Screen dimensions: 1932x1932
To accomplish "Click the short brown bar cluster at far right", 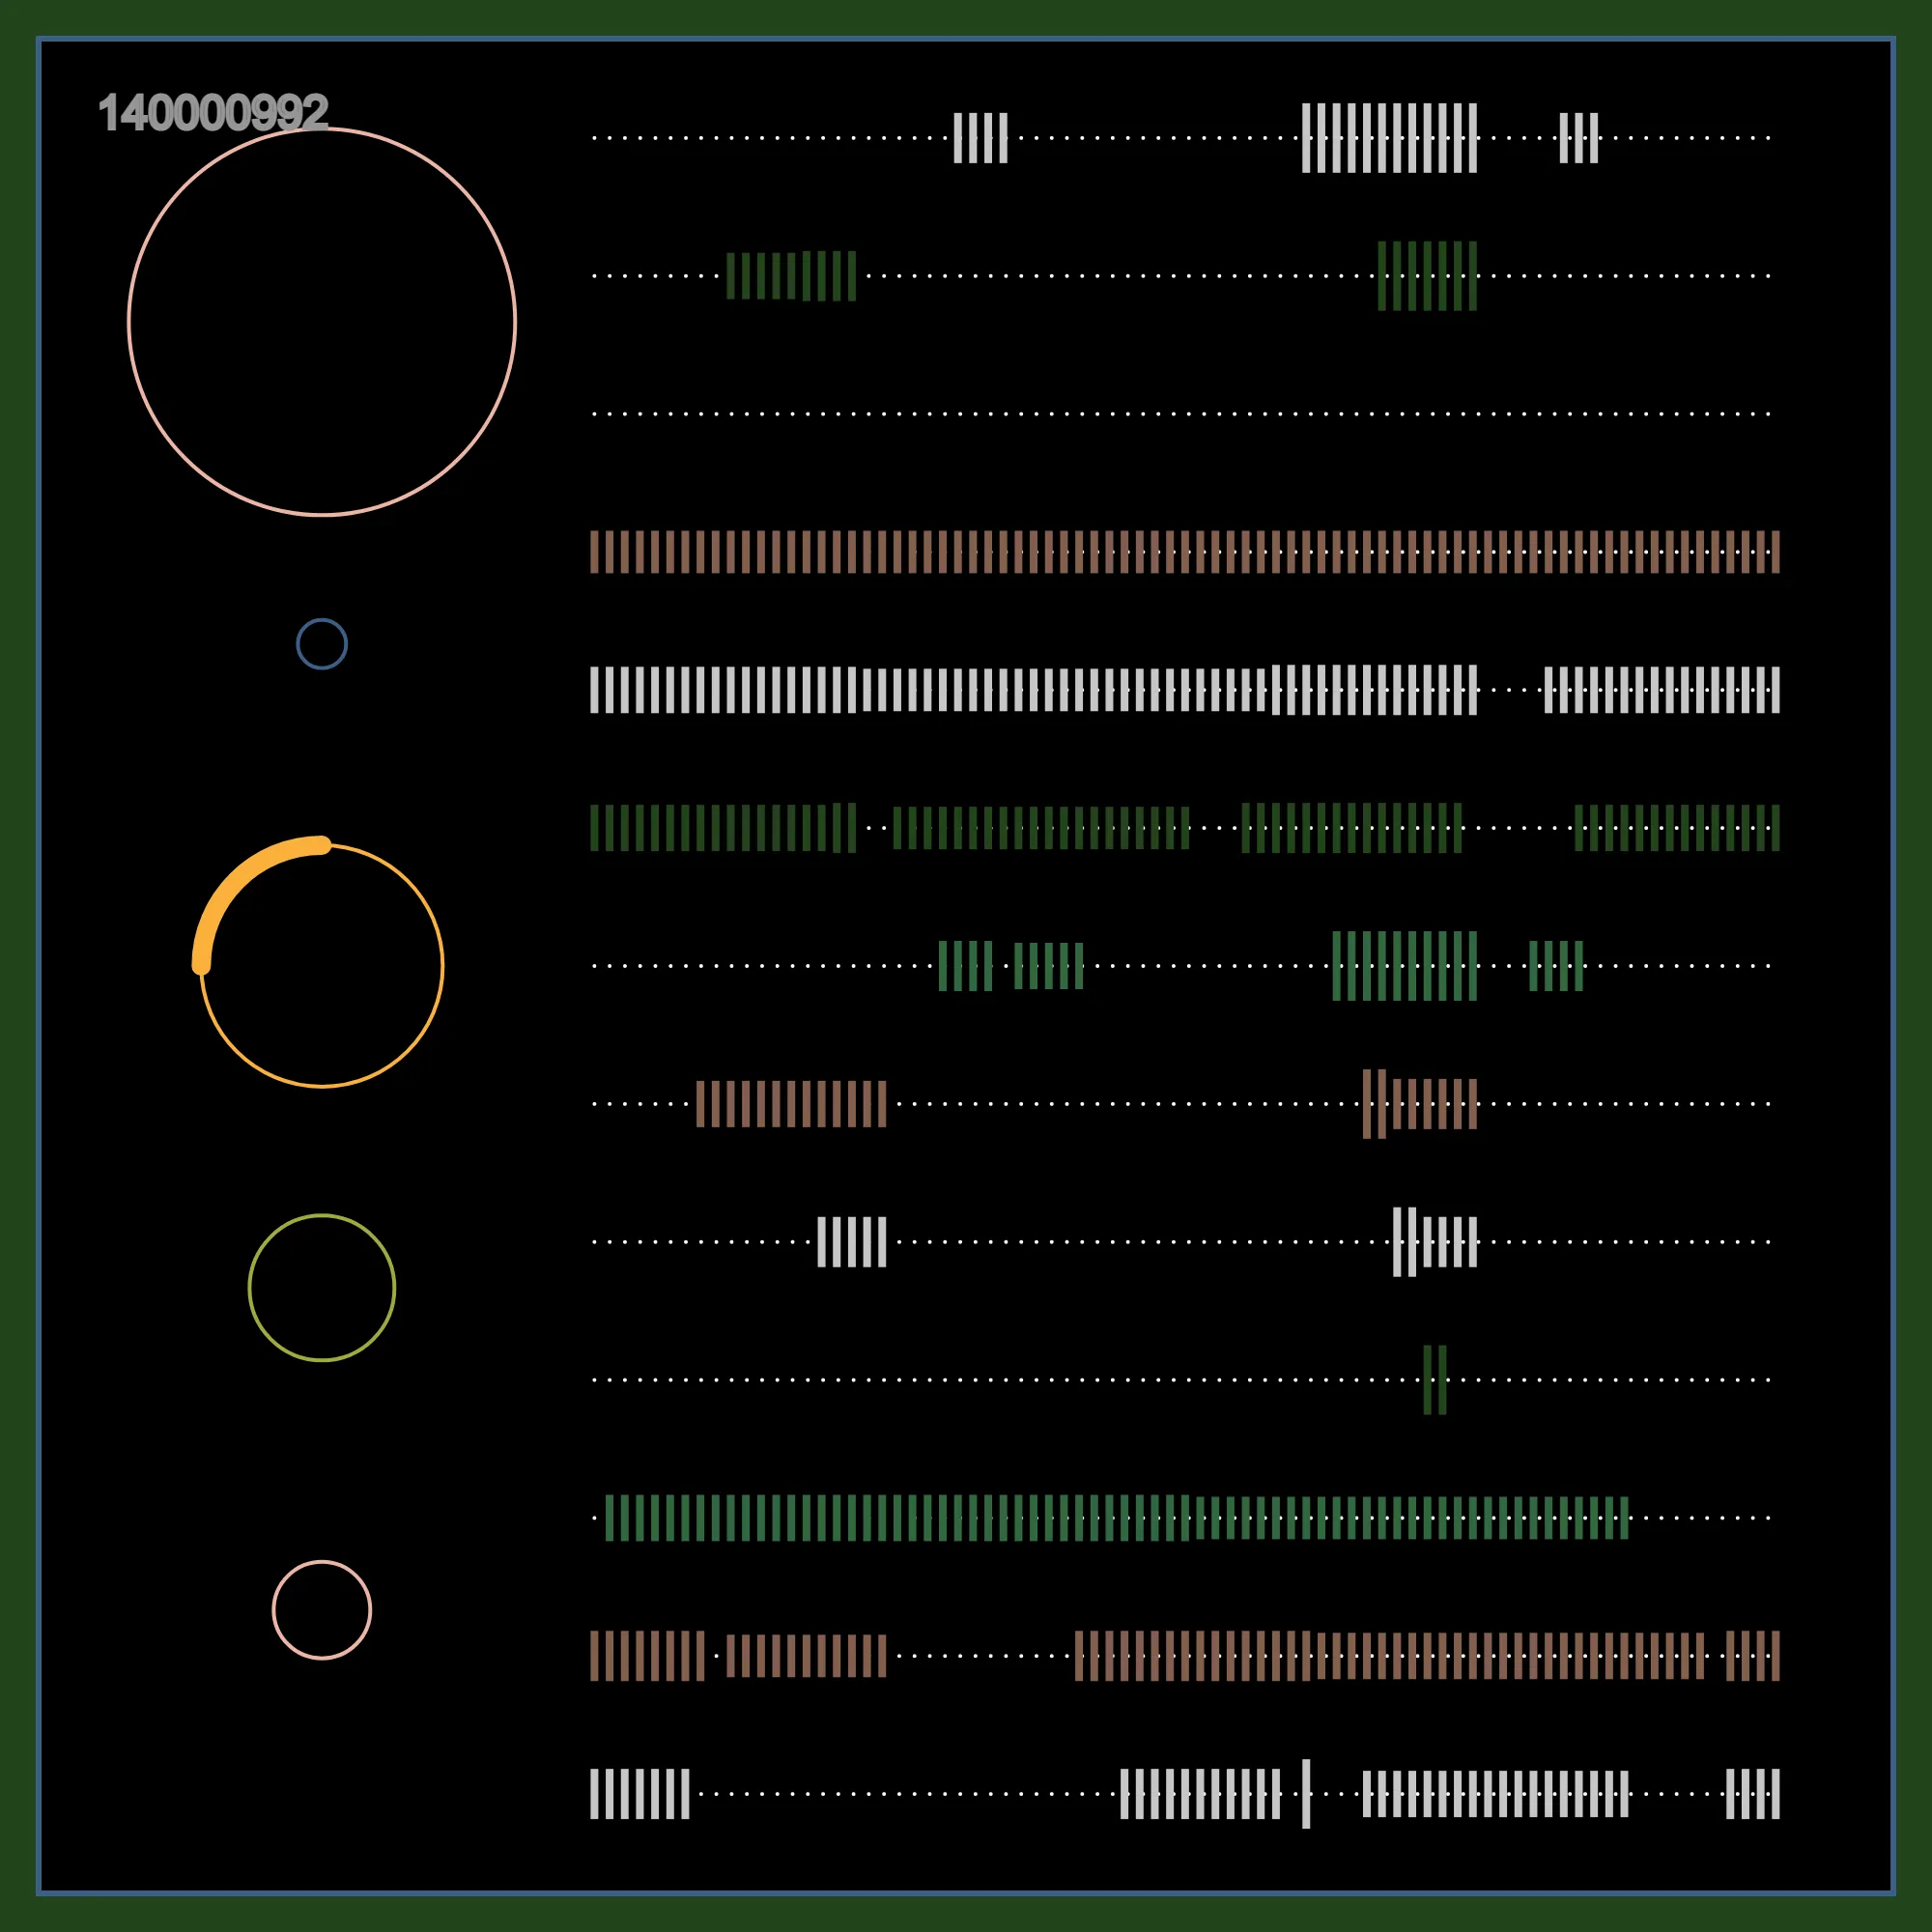I will point(1753,1656).
